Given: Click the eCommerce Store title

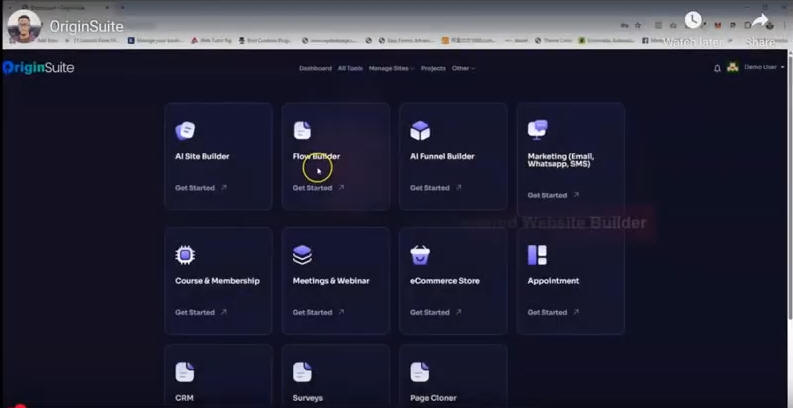Looking at the screenshot, I should point(445,281).
